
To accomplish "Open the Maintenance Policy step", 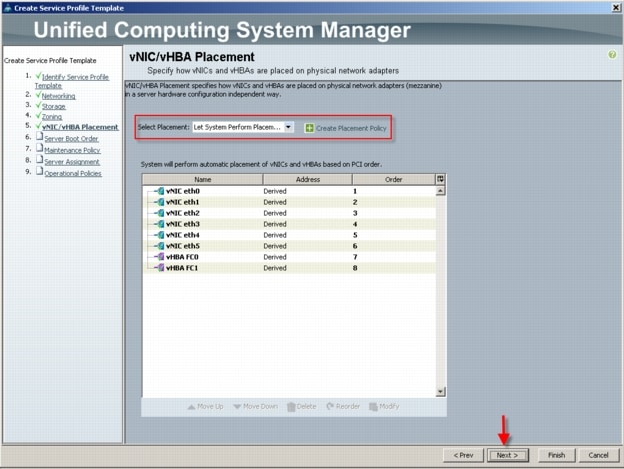I will coord(72,150).
